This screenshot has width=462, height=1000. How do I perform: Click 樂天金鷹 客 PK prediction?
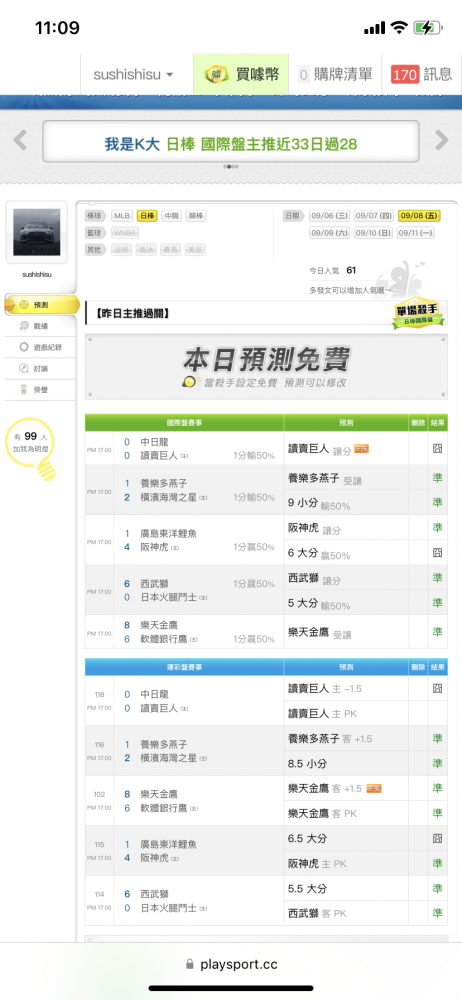tap(322, 813)
